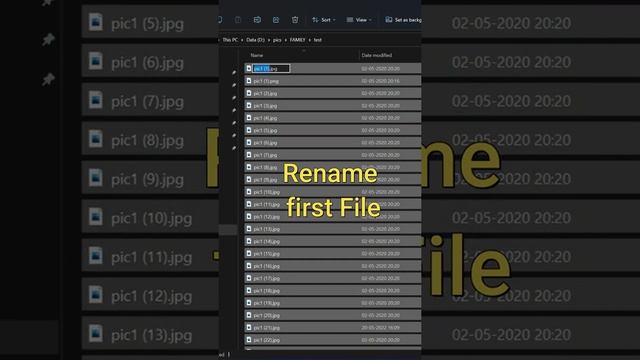Click Set as background button

403,20
